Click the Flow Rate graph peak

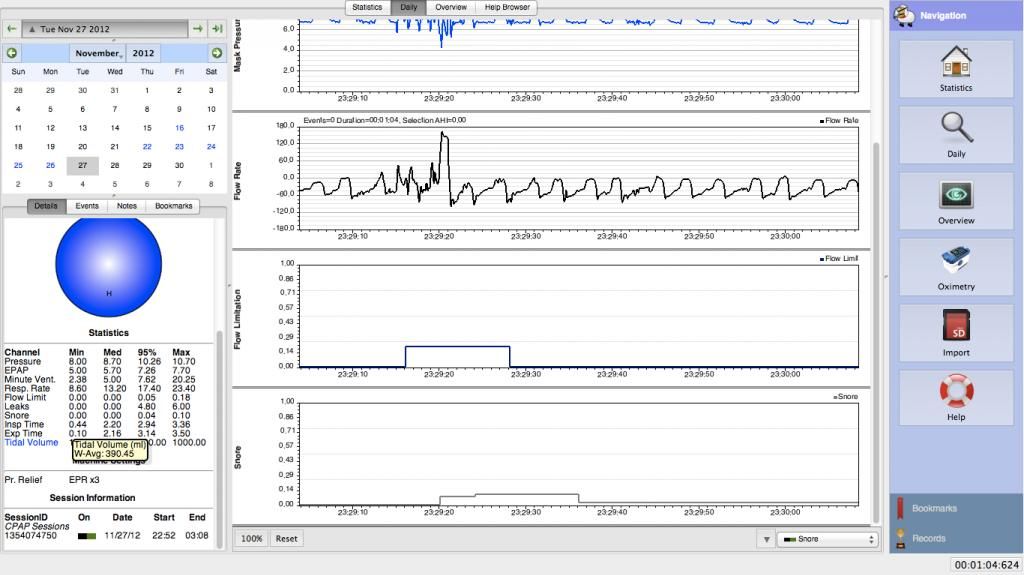pyautogui.click(x=443, y=135)
